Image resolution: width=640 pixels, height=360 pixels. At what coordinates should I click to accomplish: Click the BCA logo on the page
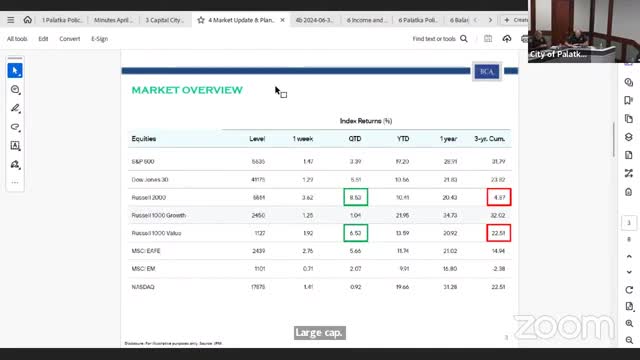(487, 71)
